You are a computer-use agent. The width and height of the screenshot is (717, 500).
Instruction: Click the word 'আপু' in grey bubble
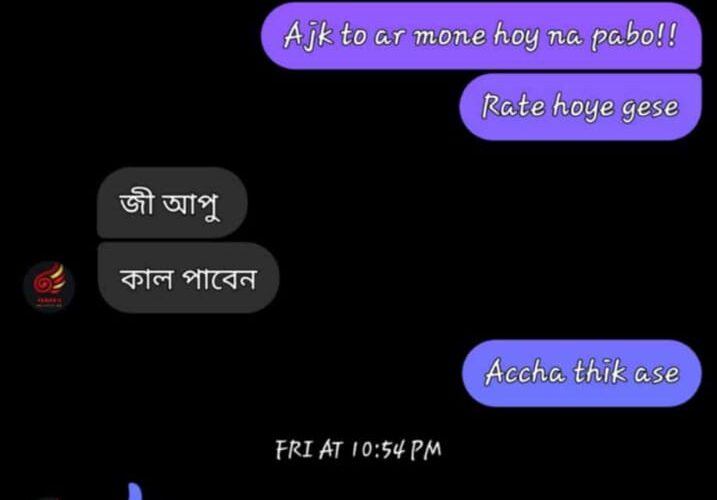(191, 204)
